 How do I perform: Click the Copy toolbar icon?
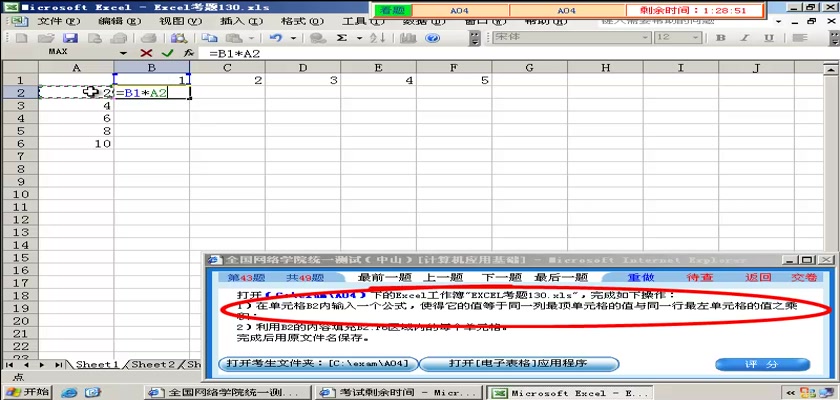tap(209, 38)
